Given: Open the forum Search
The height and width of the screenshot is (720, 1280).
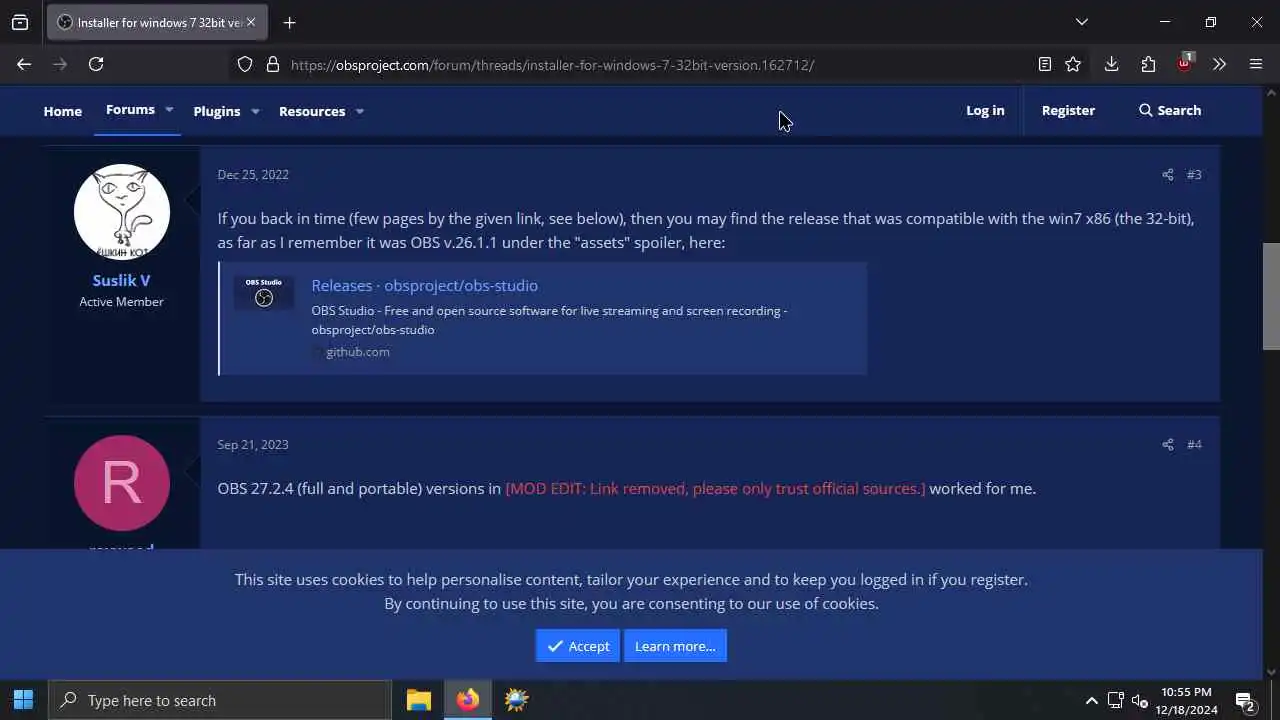Looking at the screenshot, I should tap(1170, 110).
